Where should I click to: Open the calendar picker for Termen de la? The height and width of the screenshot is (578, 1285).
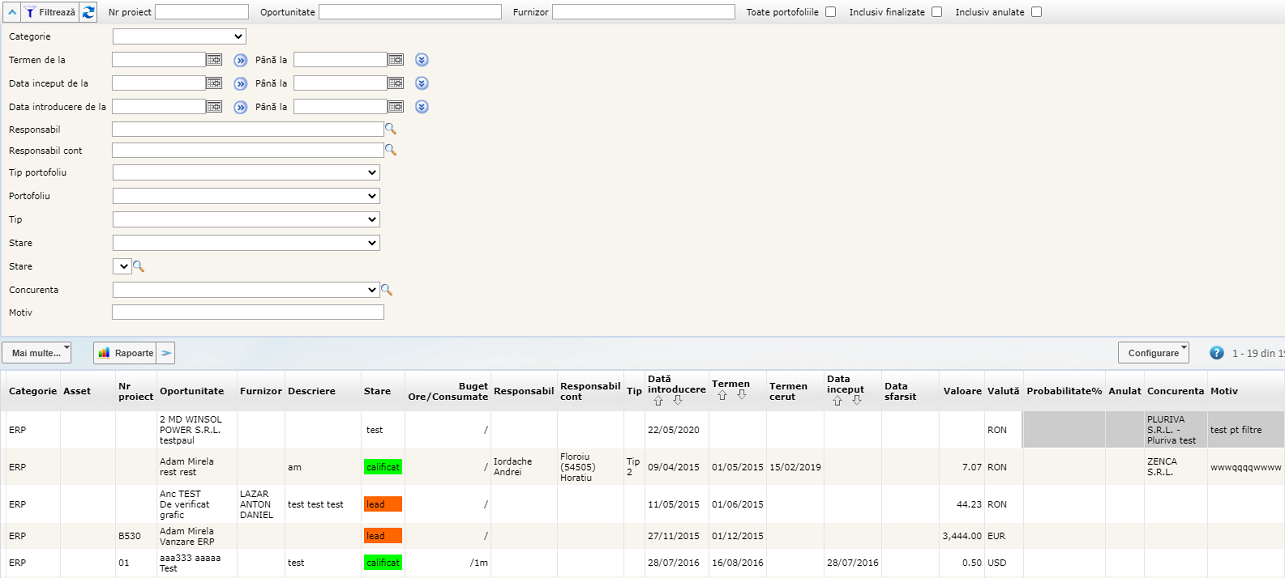(x=214, y=60)
